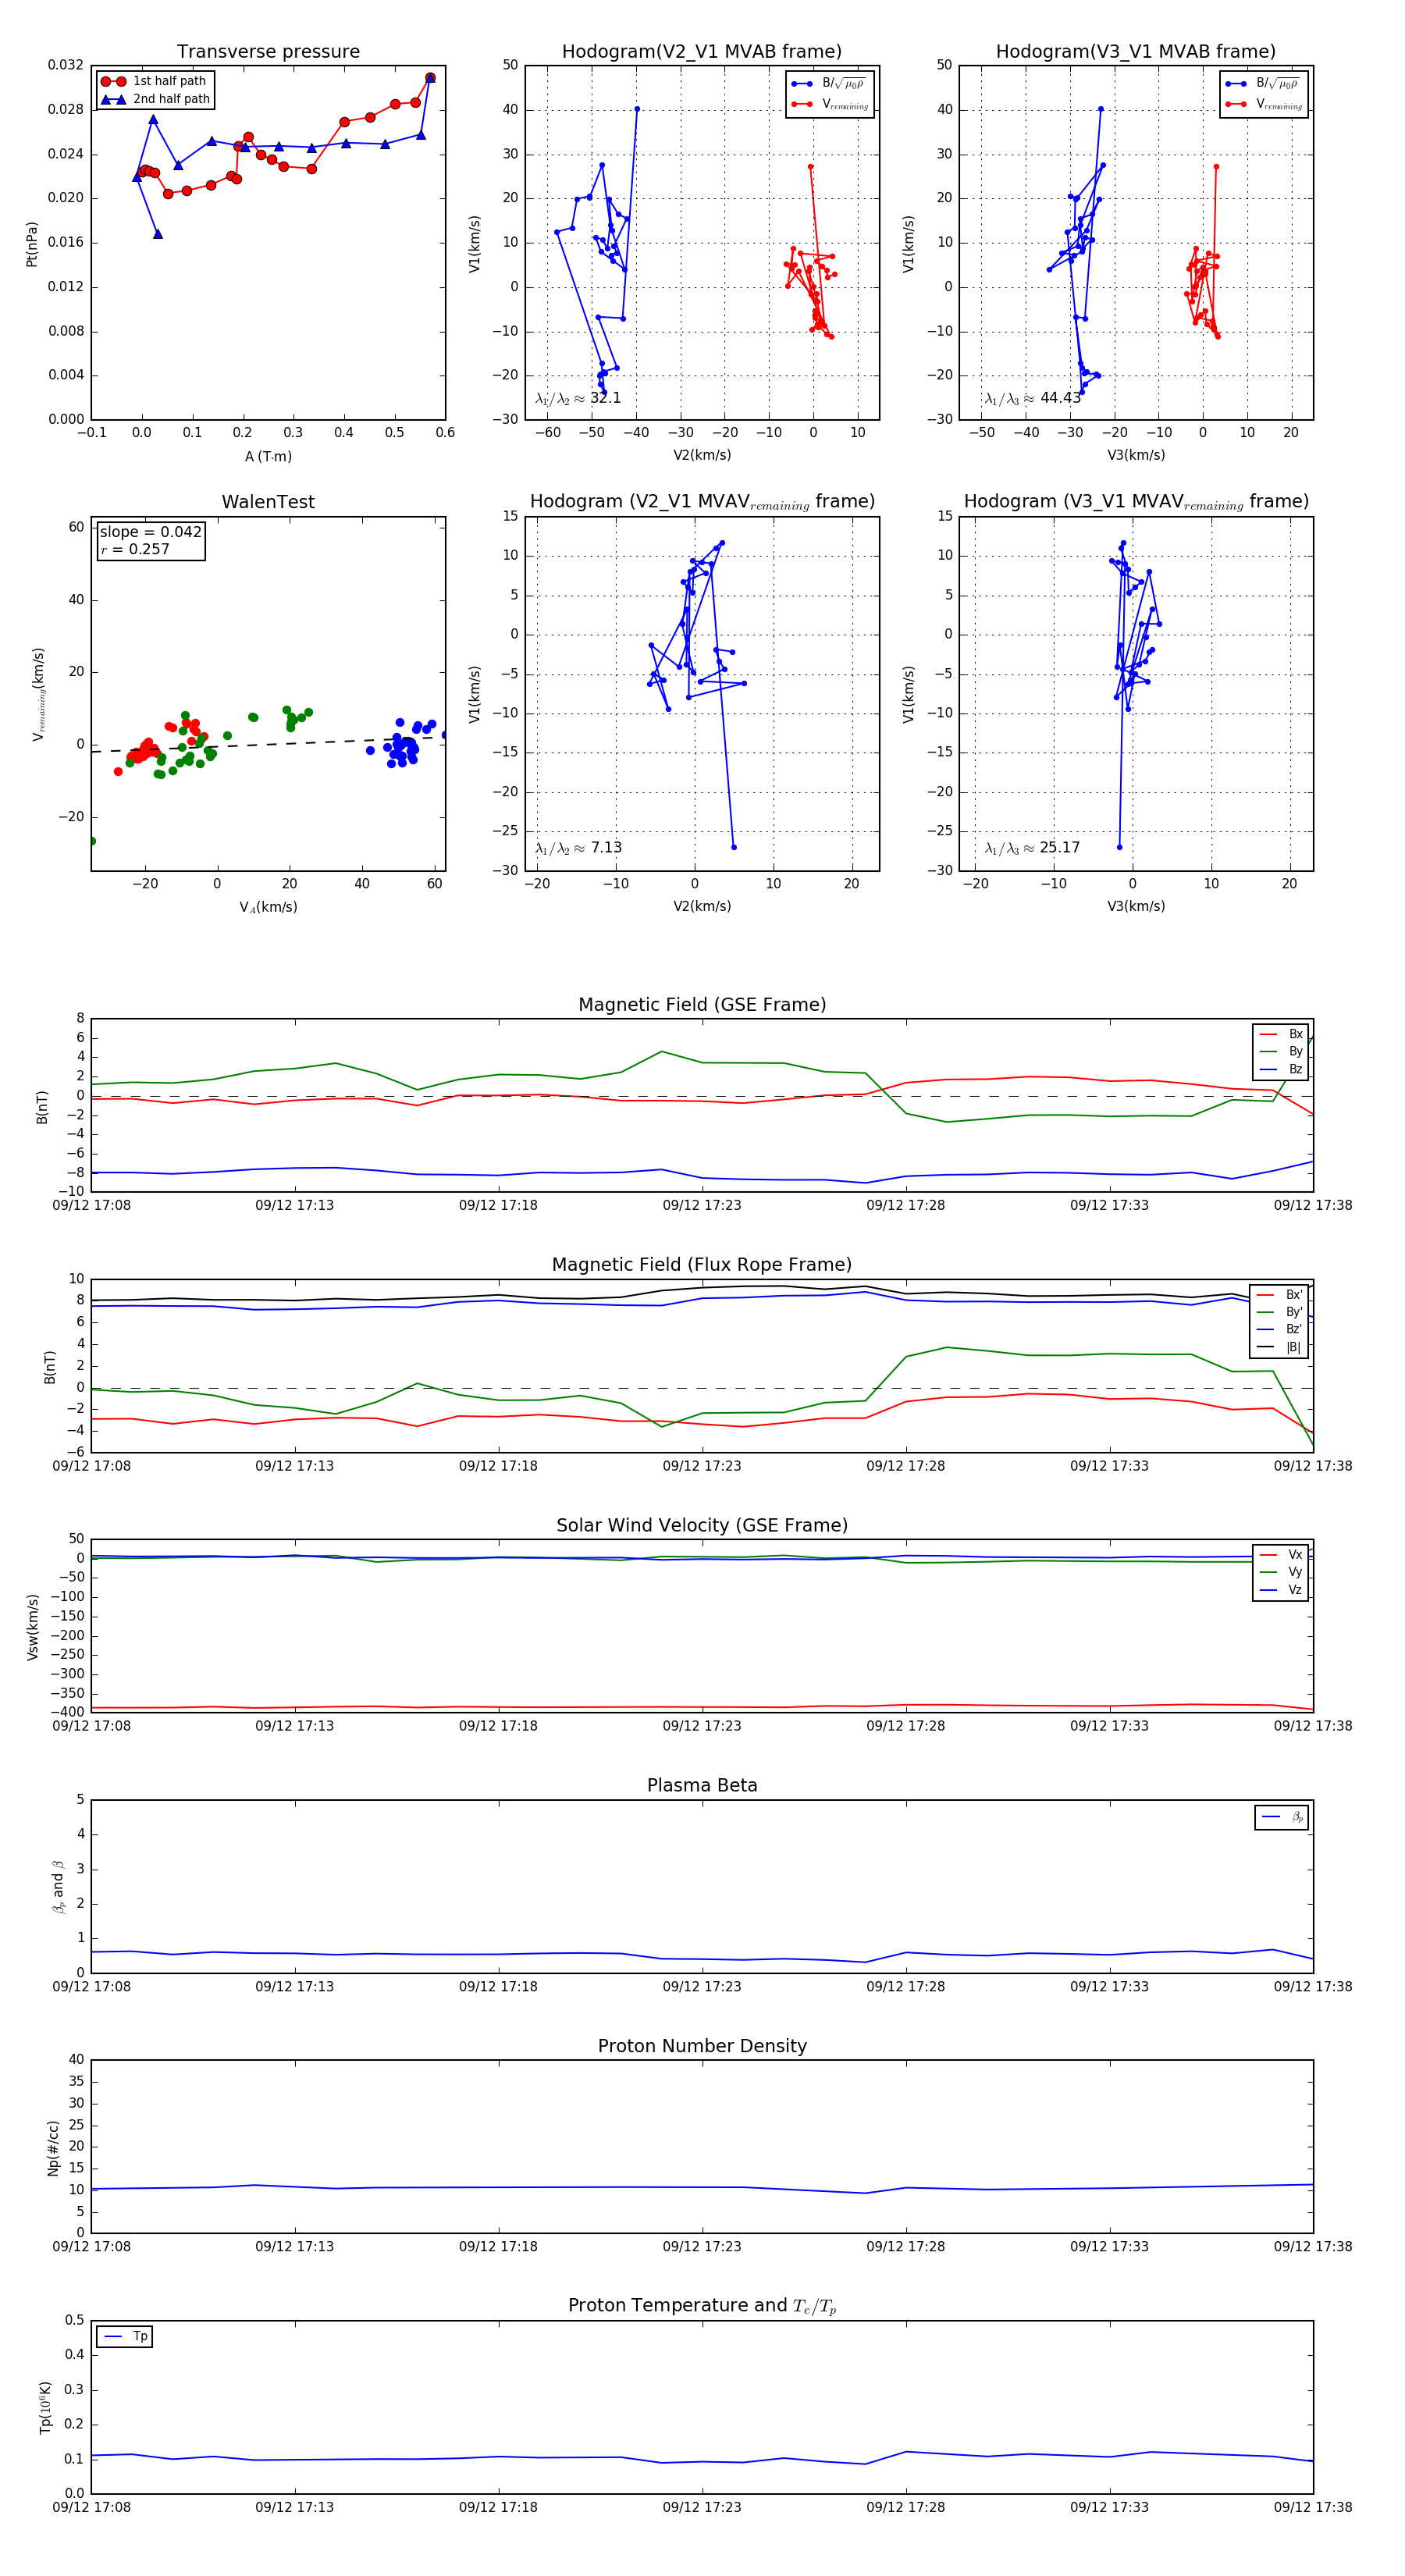1405x2576 pixels.
Task: Click the 'Magnetic Field (GSE Frame)' title
Action: 702,1005
